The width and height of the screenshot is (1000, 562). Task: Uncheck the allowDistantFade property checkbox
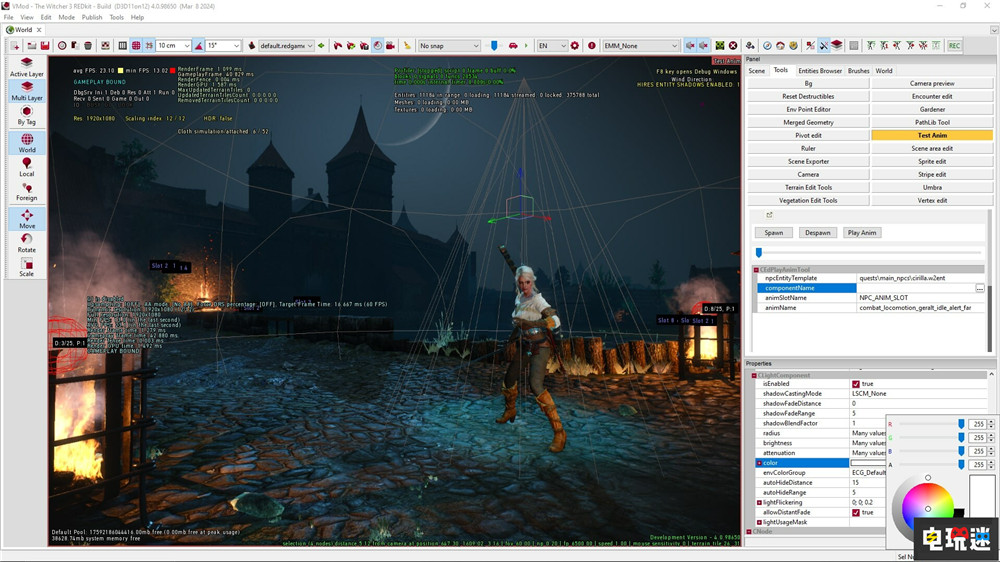click(856, 512)
